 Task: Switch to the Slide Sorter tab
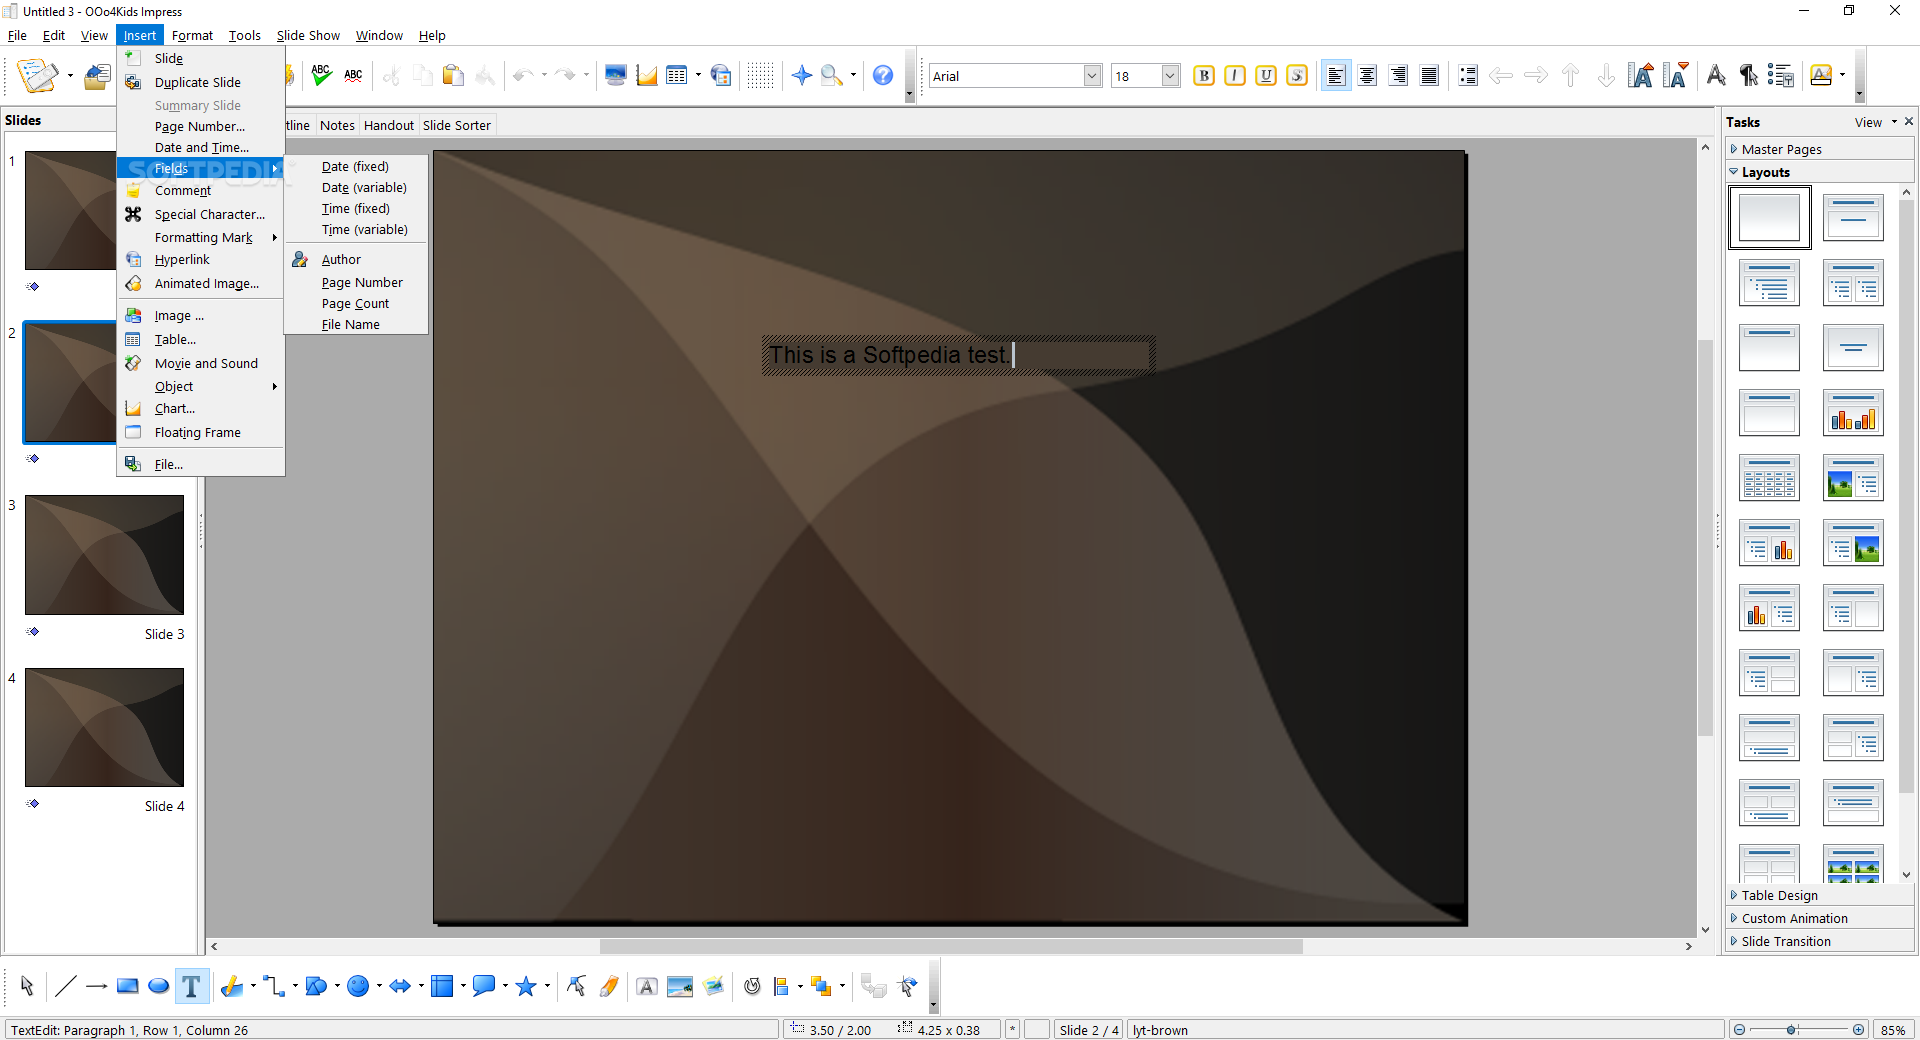point(457,125)
